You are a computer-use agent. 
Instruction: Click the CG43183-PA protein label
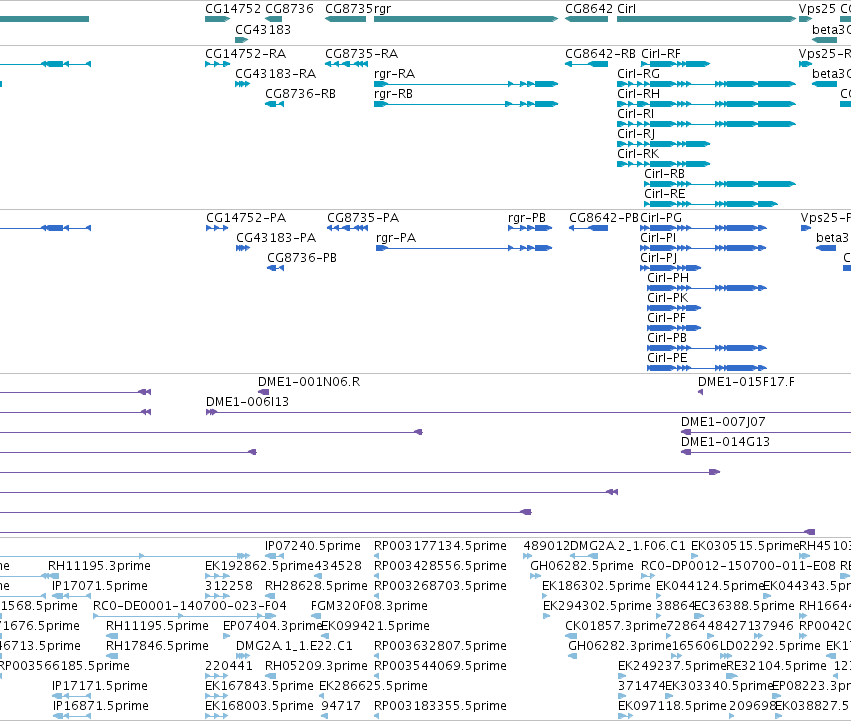[276, 238]
